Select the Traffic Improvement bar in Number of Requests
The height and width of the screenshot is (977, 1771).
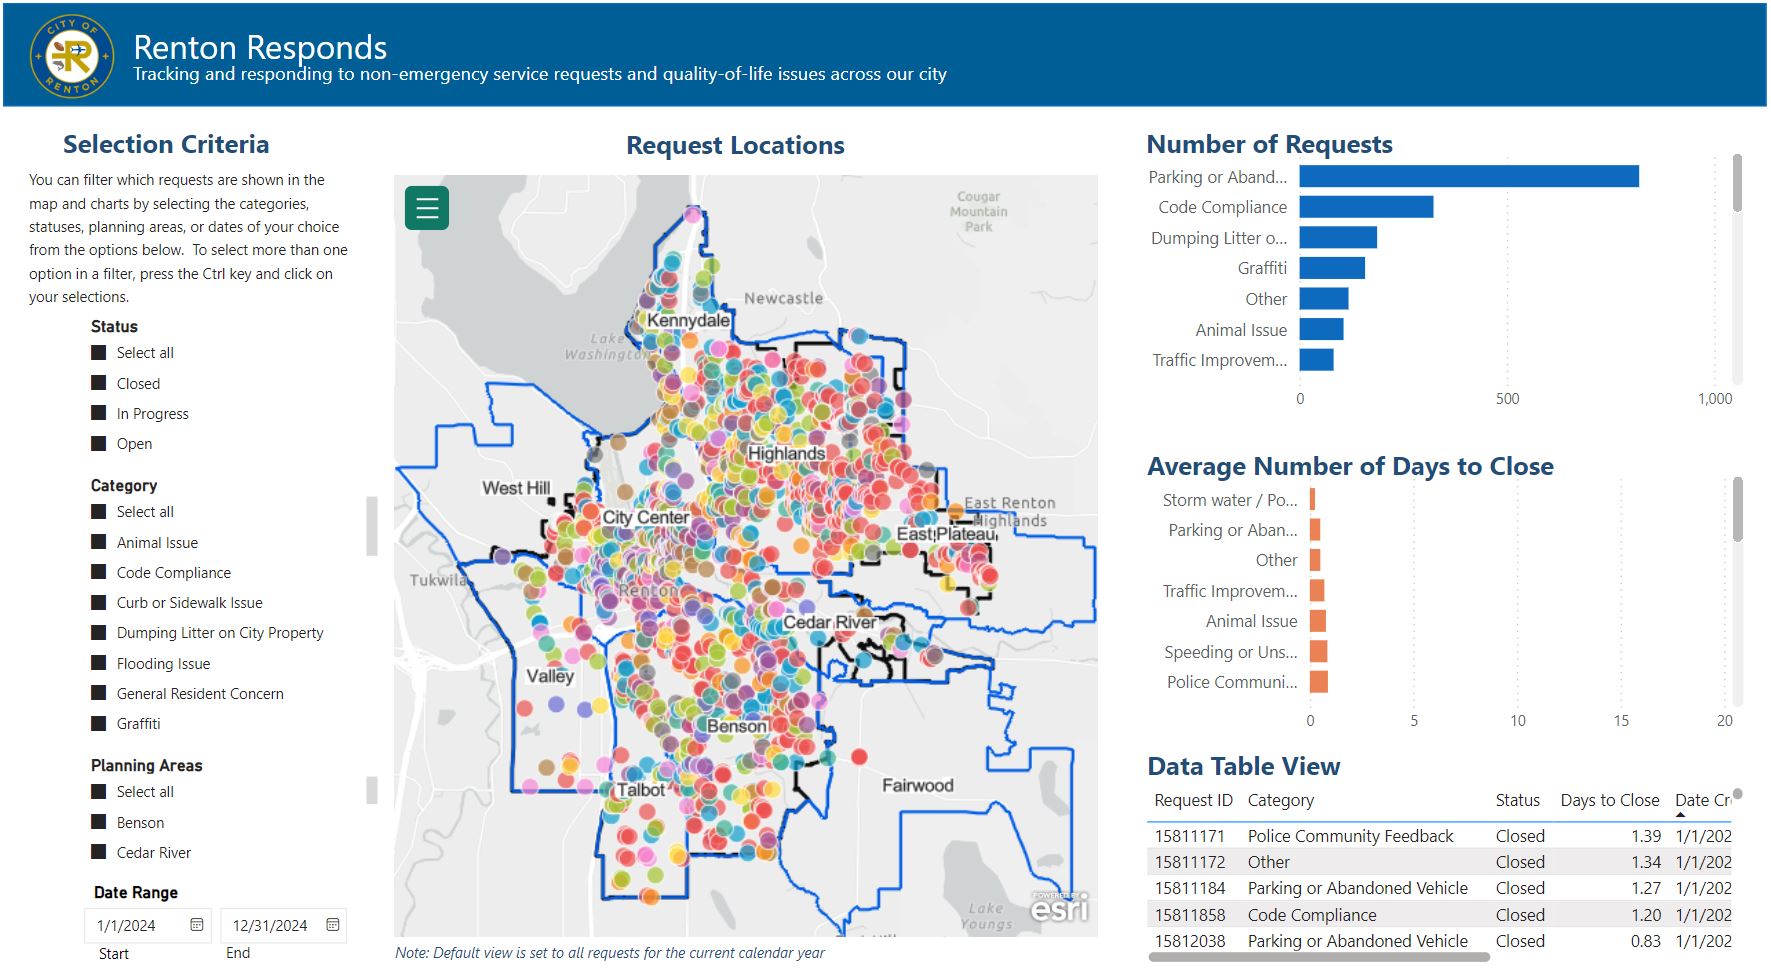click(x=1316, y=359)
